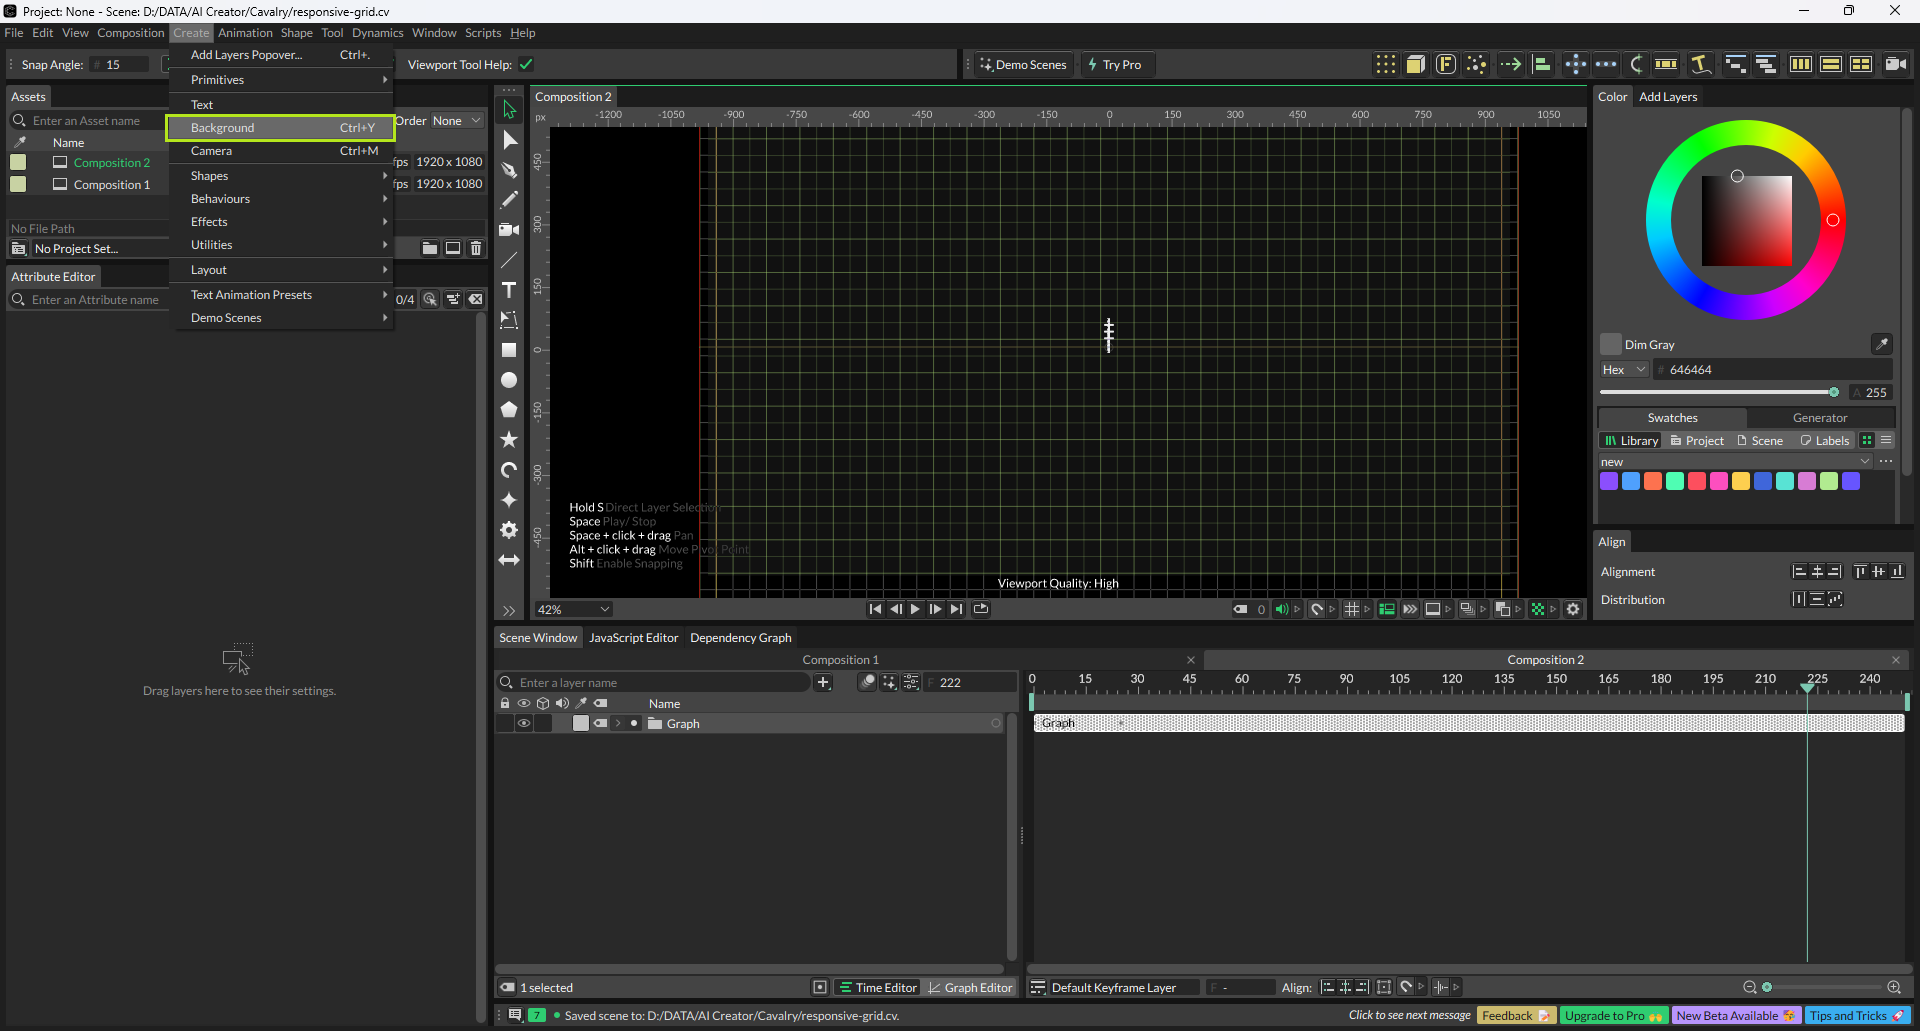
Task: Open the viewport zoom 42% dropdown
Action: point(573,609)
